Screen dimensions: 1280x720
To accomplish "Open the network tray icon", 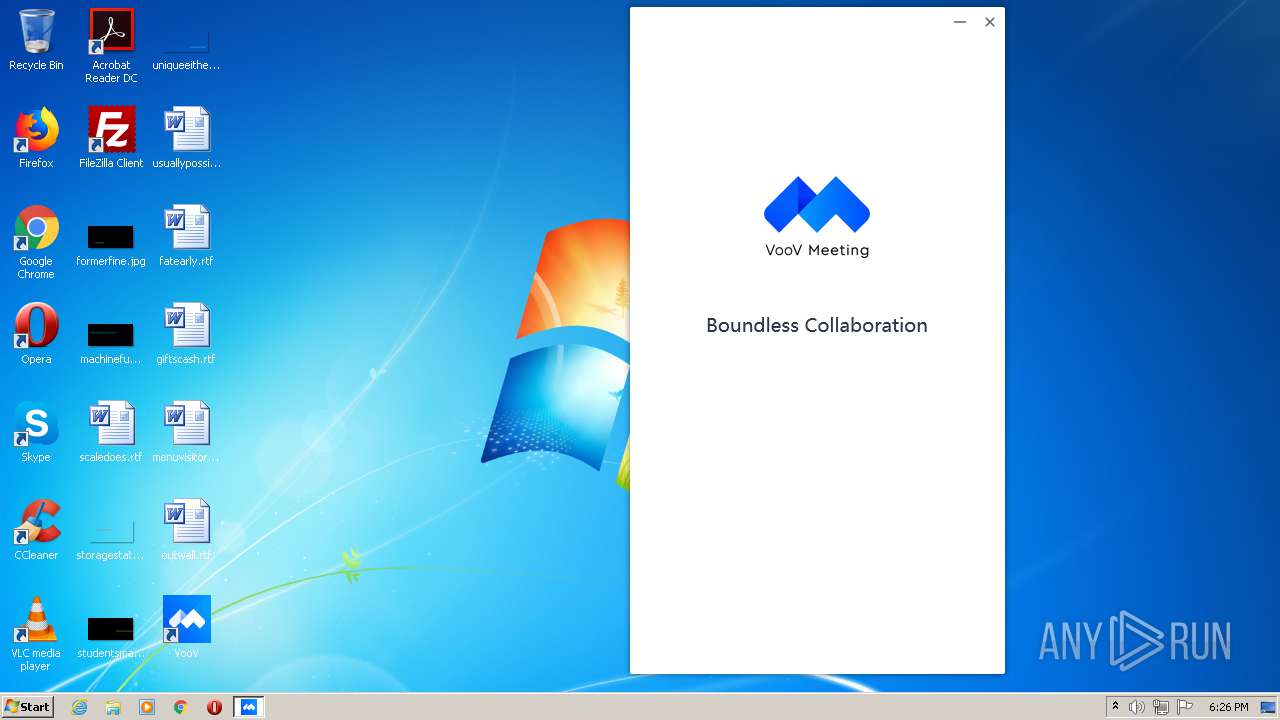I will (x=1161, y=707).
